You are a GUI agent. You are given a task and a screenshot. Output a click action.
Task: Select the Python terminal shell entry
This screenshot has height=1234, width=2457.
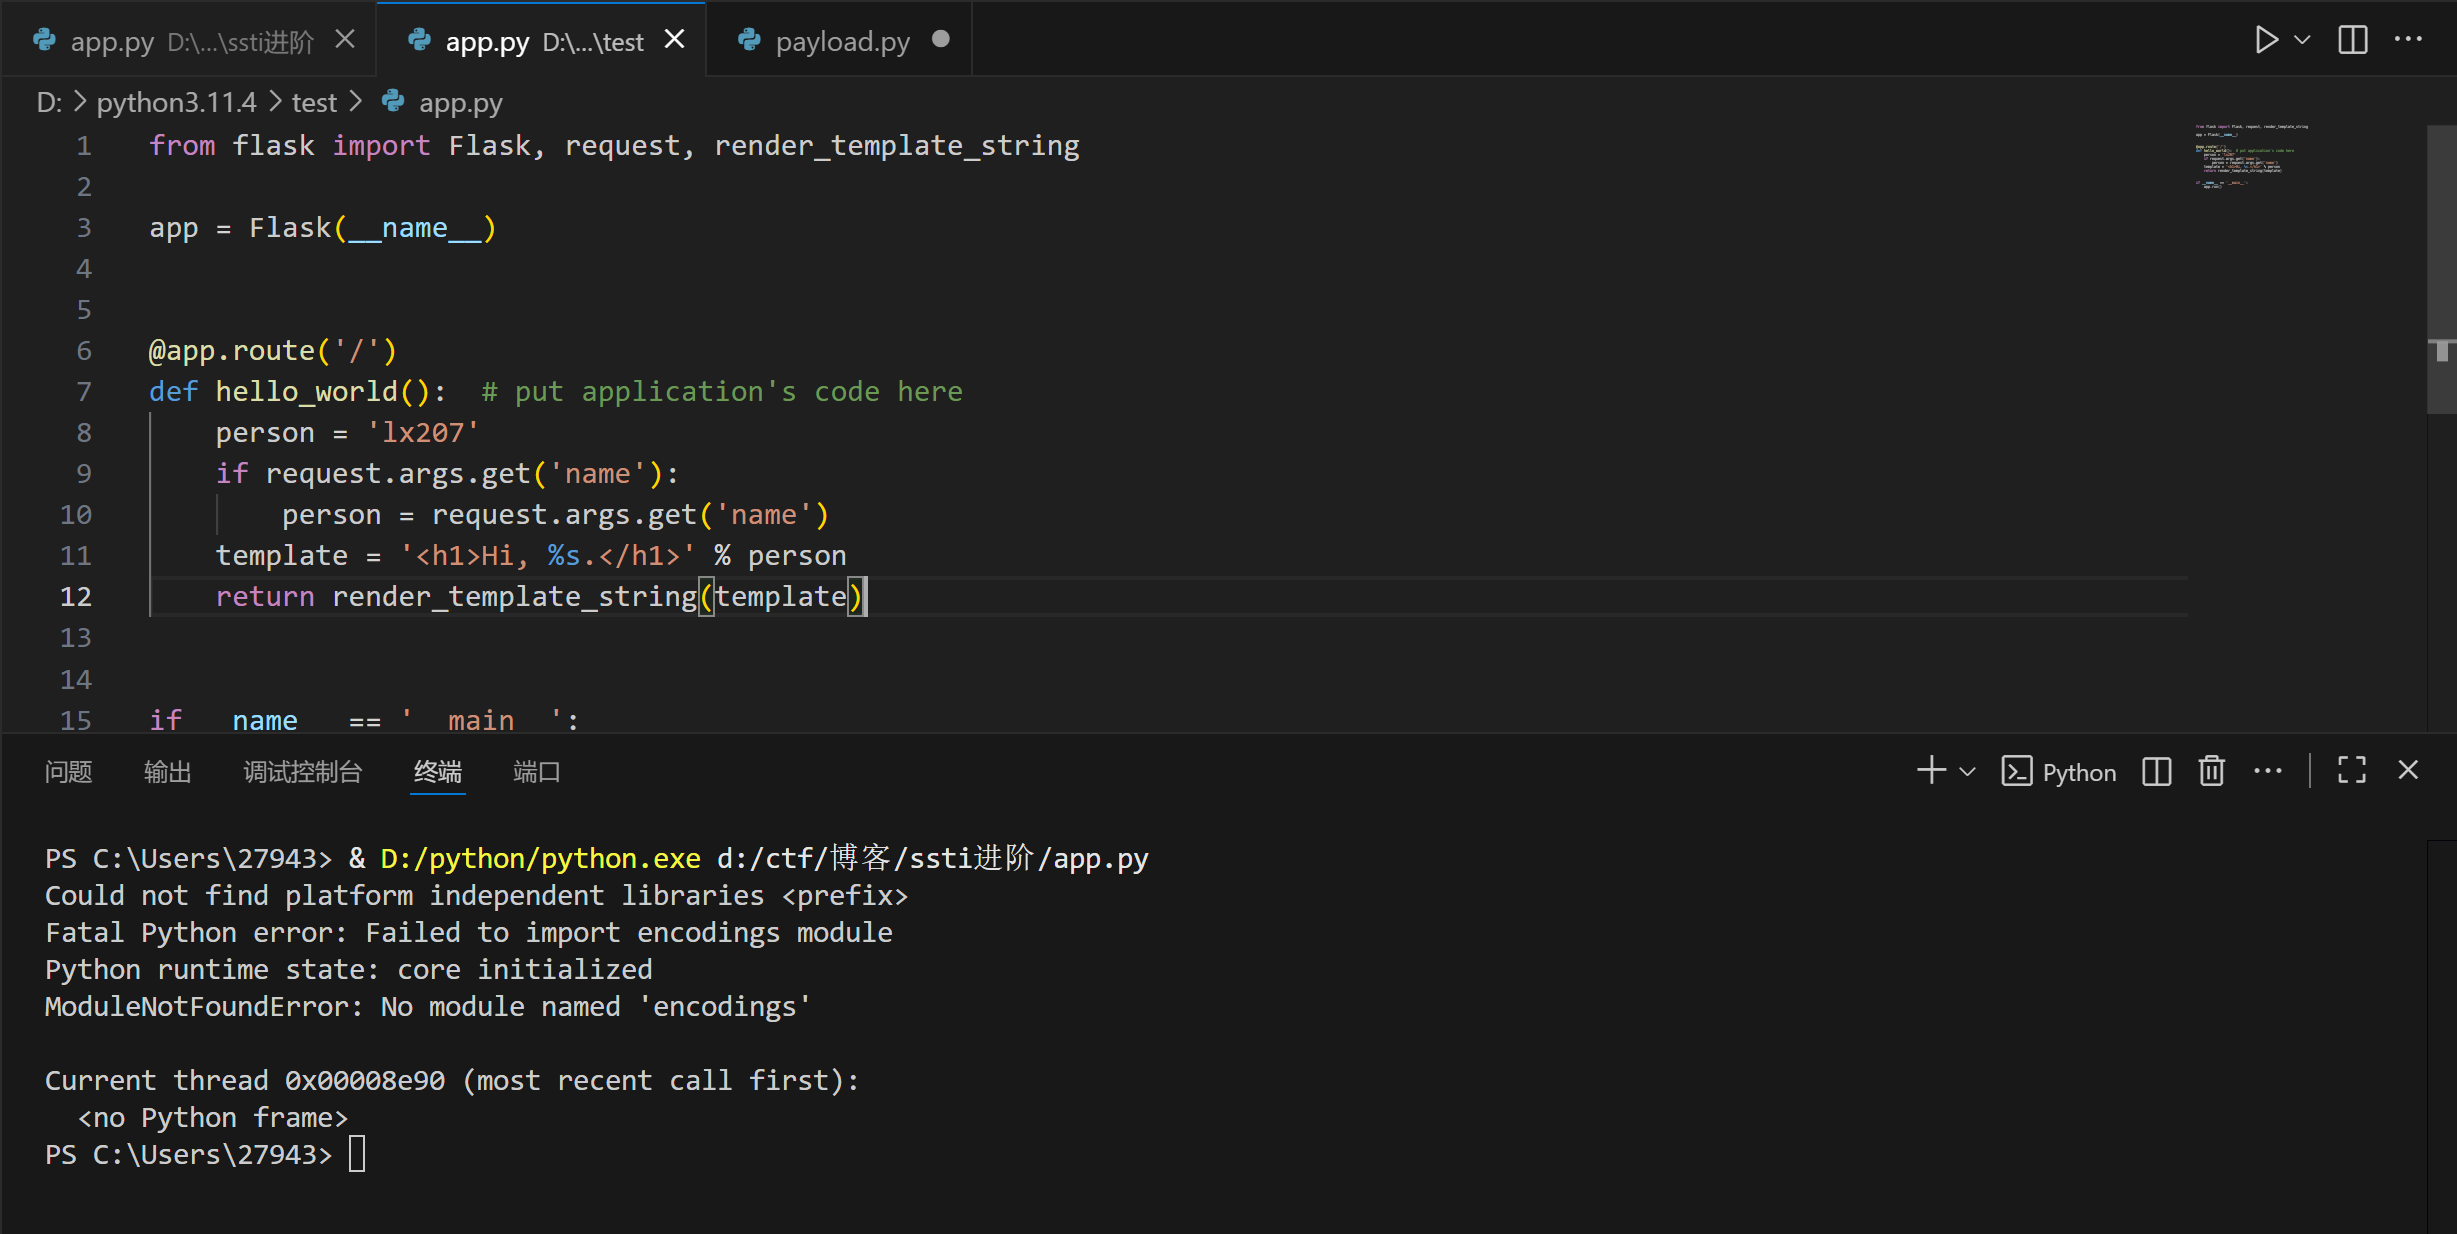pyautogui.click(x=2059, y=772)
